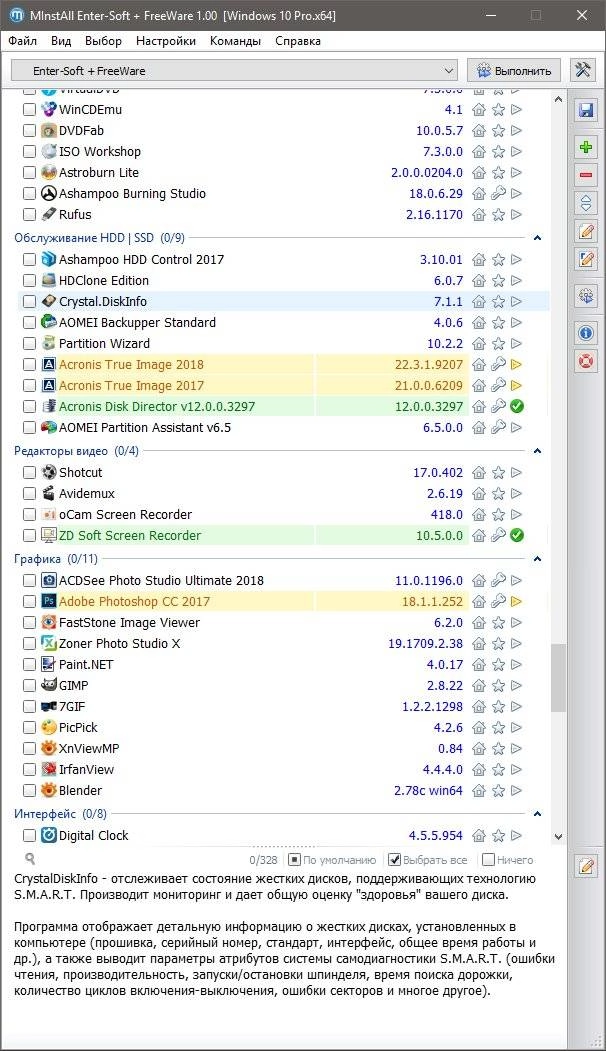Enable the PicPick checkbox

coord(29,727)
